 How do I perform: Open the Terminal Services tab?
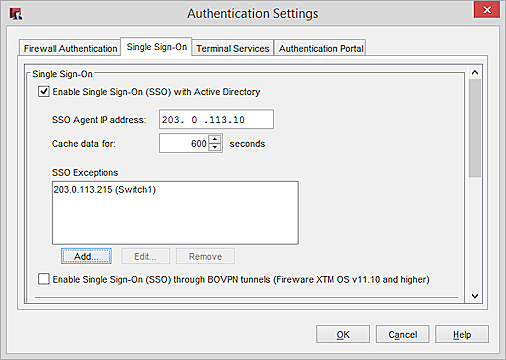(x=233, y=48)
